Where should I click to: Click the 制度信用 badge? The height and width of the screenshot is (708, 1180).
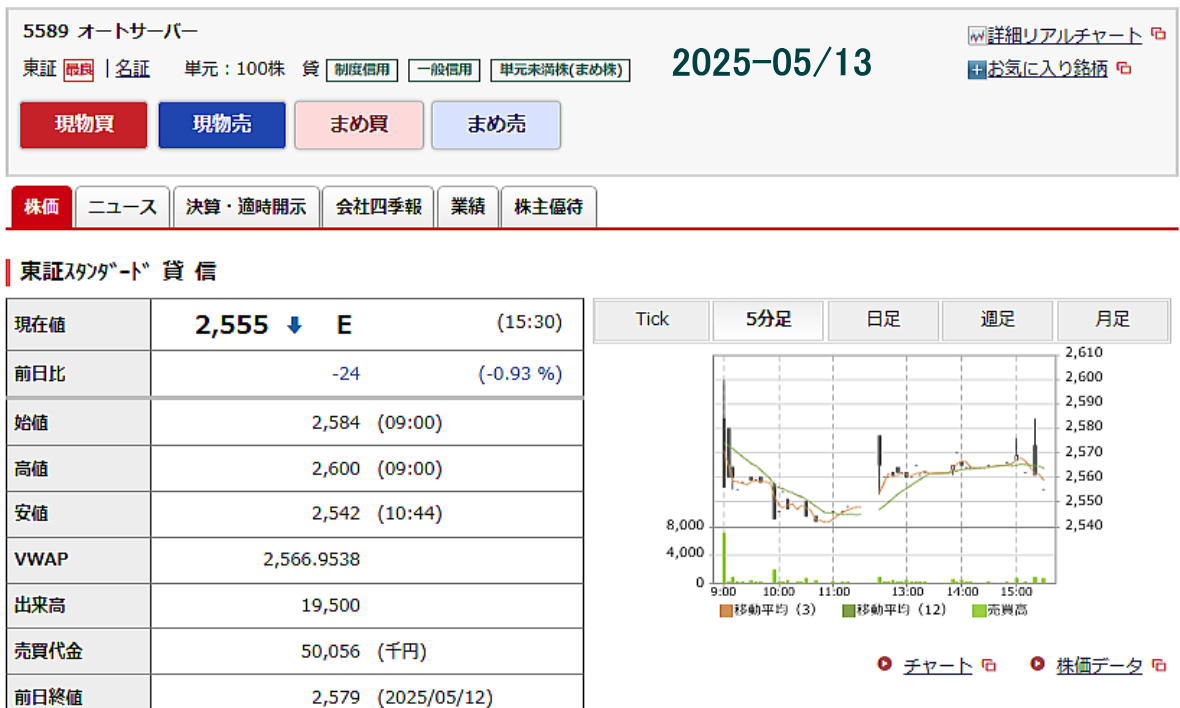click(362, 70)
